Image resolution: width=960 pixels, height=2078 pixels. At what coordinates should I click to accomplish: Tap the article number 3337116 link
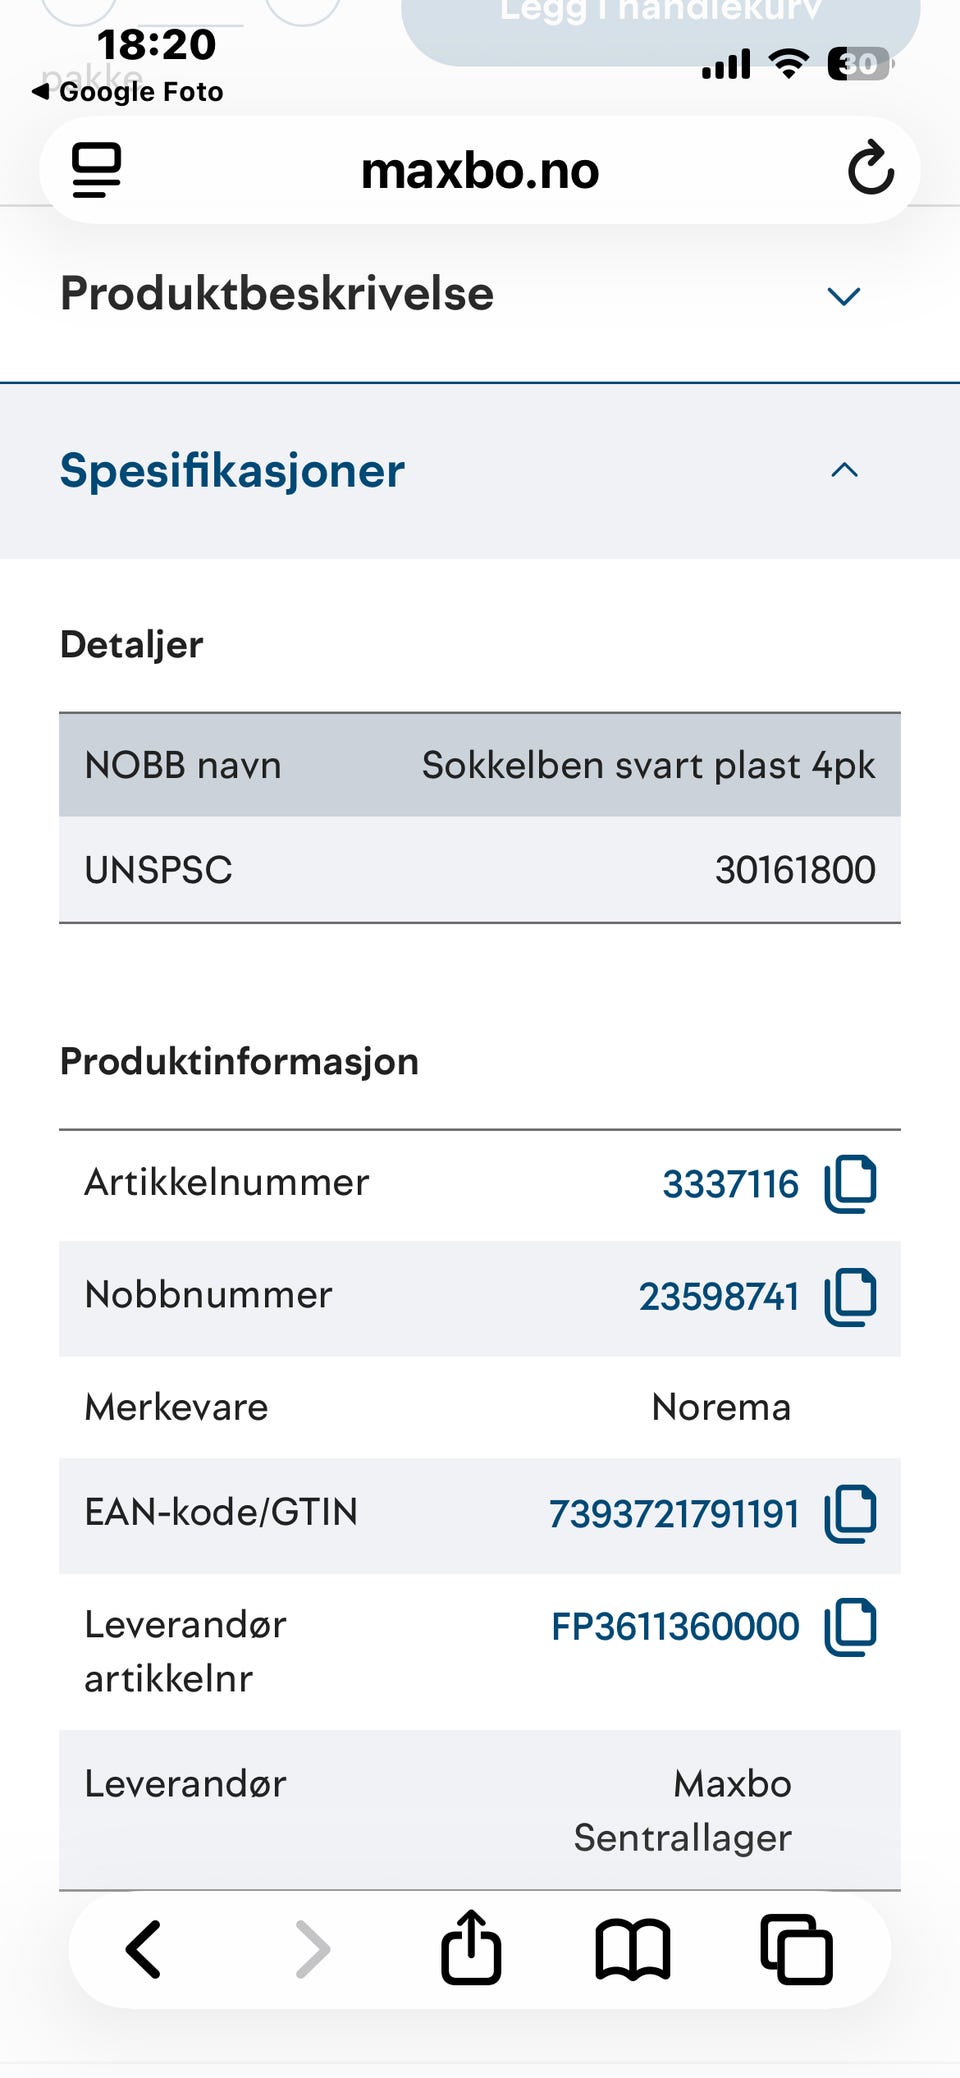tap(730, 1184)
